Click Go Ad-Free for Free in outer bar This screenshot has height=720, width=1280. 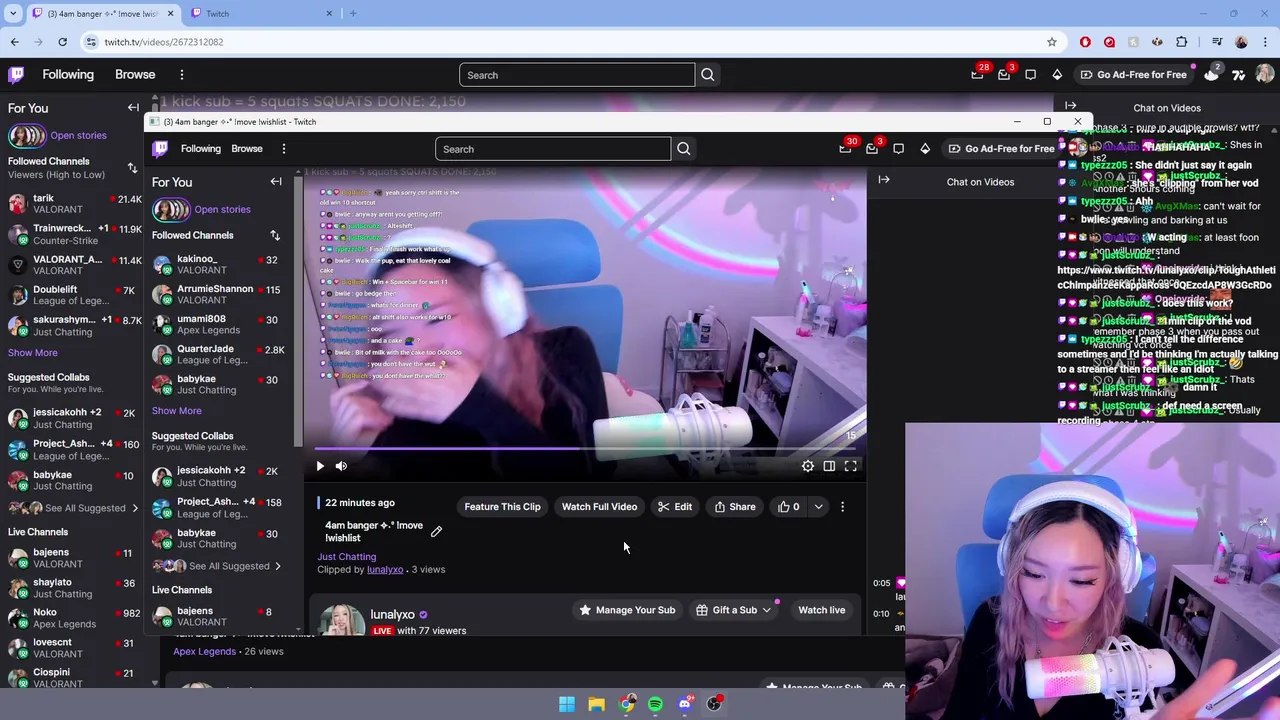click(x=1134, y=75)
